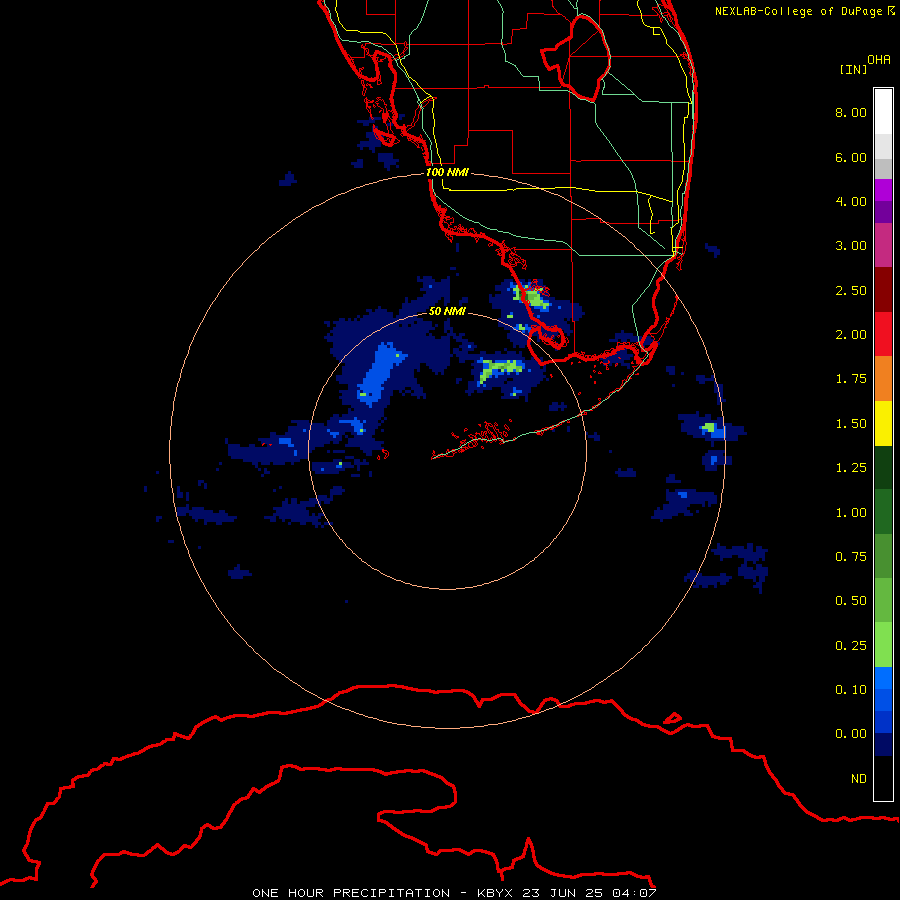This screenshot has width=900, height=900.
Task: Pick the dark maroon swatch beside 2.50
Action: coord(883,290)
